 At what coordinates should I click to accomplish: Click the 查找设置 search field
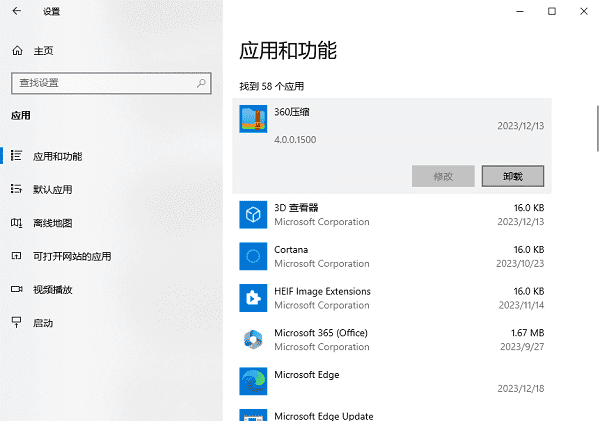[x=105, y=82]
